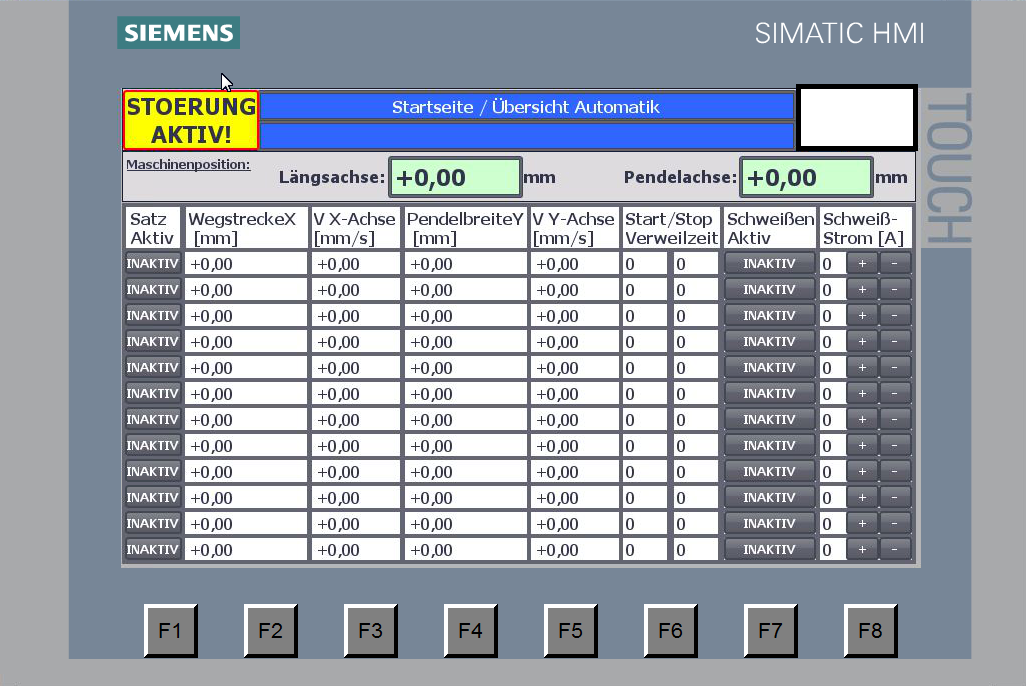
Task: Click the minus button in last row
Action: point(894,549)
